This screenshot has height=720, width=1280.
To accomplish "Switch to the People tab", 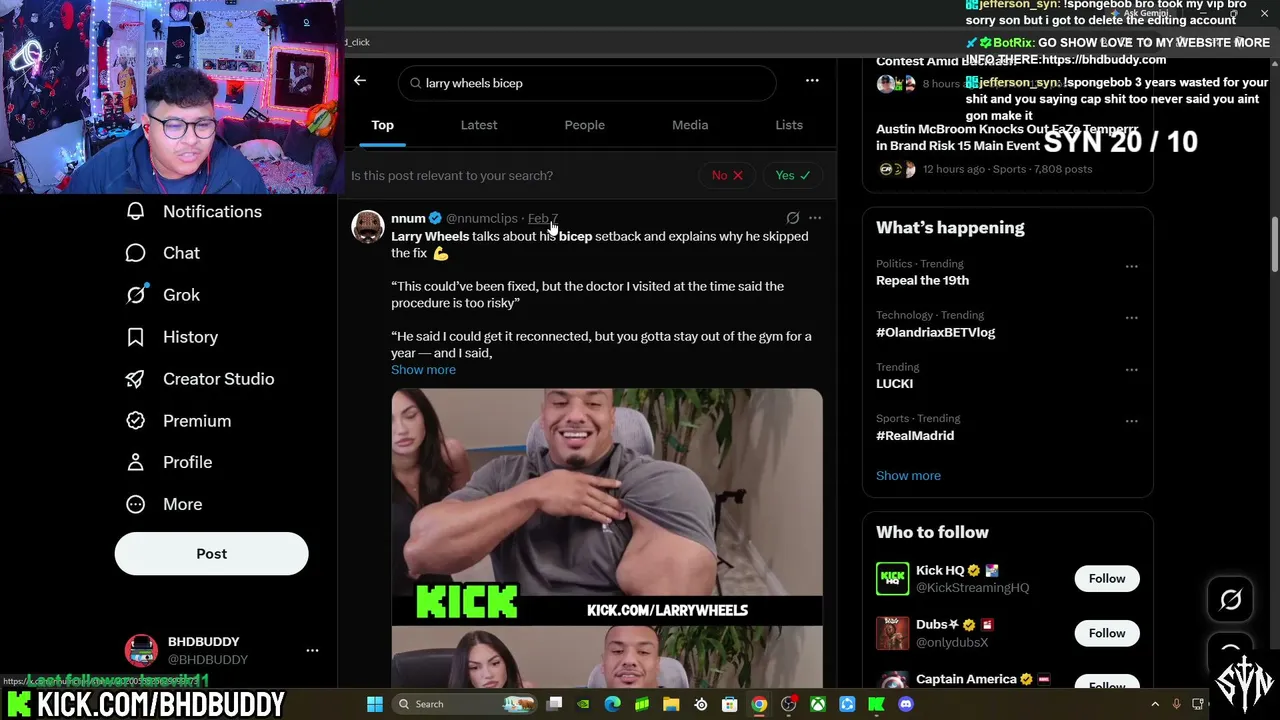I will click(585, 125).
